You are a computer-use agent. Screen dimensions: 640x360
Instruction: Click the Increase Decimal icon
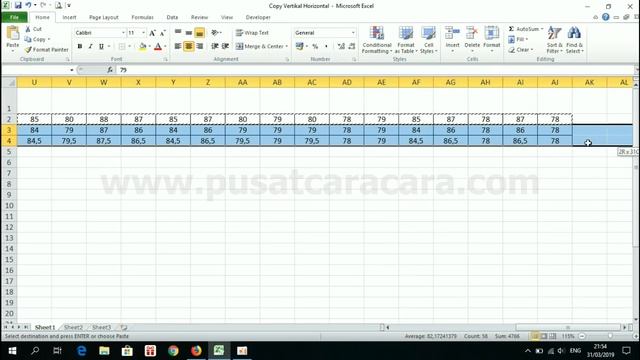[341, 47]
